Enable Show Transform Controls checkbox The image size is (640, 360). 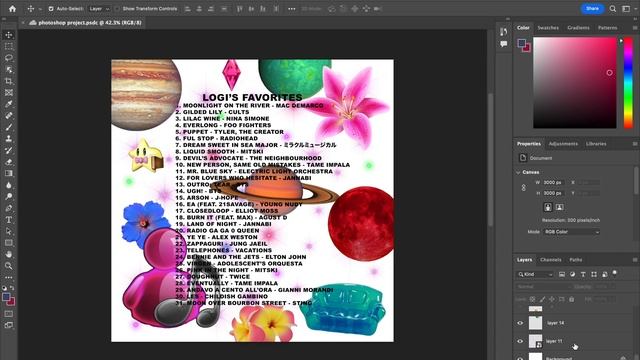(117, 9)
